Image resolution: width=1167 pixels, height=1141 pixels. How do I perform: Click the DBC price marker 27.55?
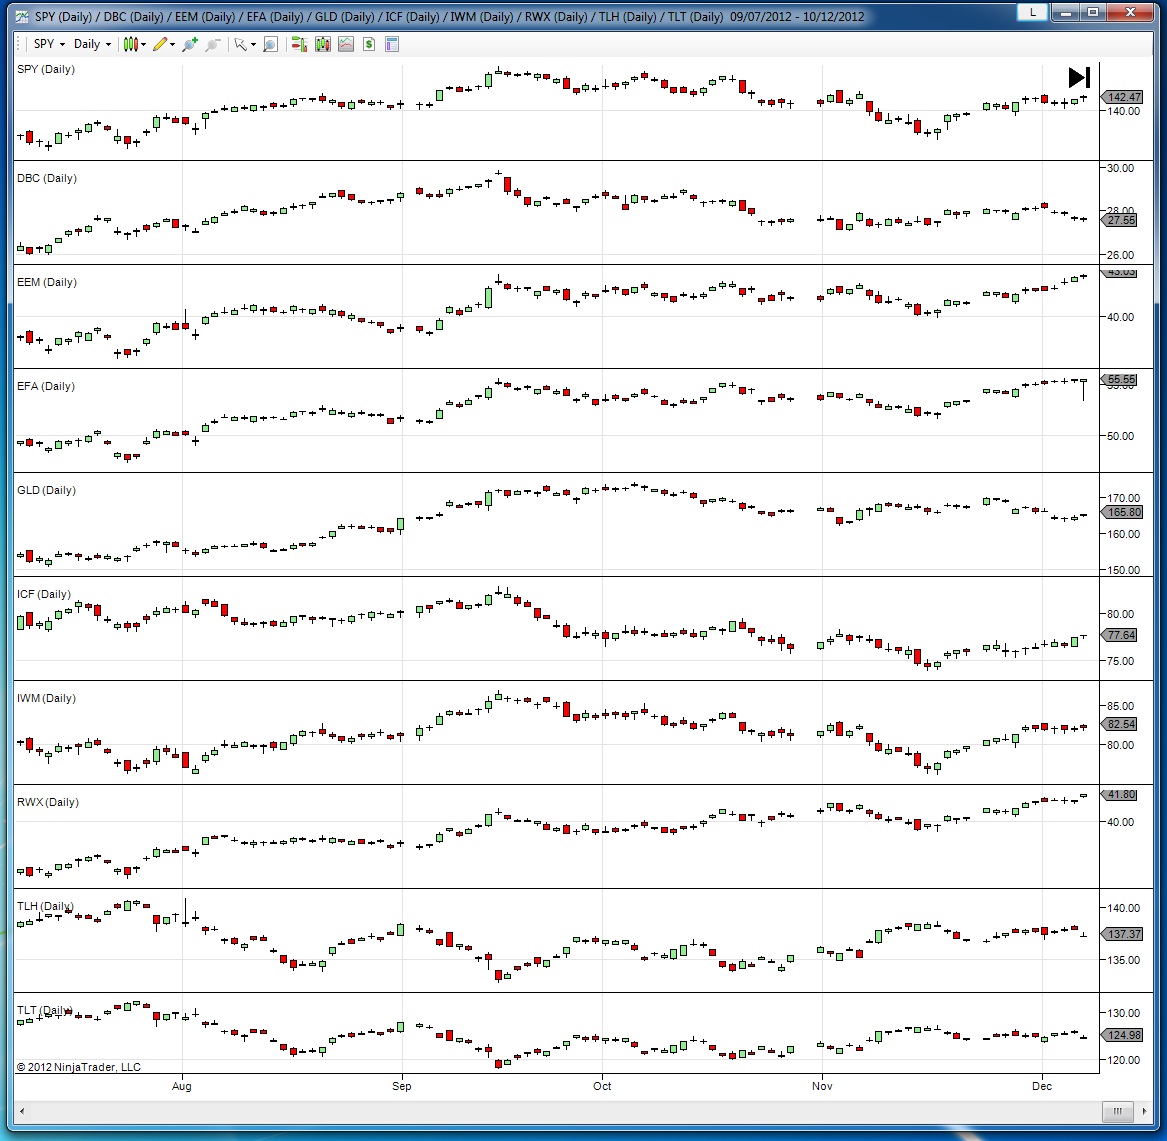pos(1119,220)
